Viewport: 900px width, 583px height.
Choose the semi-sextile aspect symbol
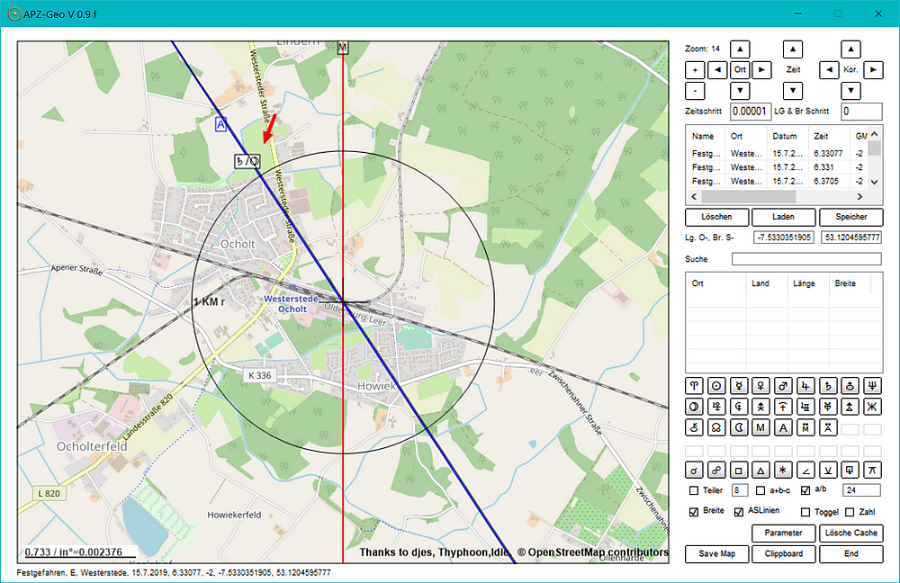(x=828, y=471)
